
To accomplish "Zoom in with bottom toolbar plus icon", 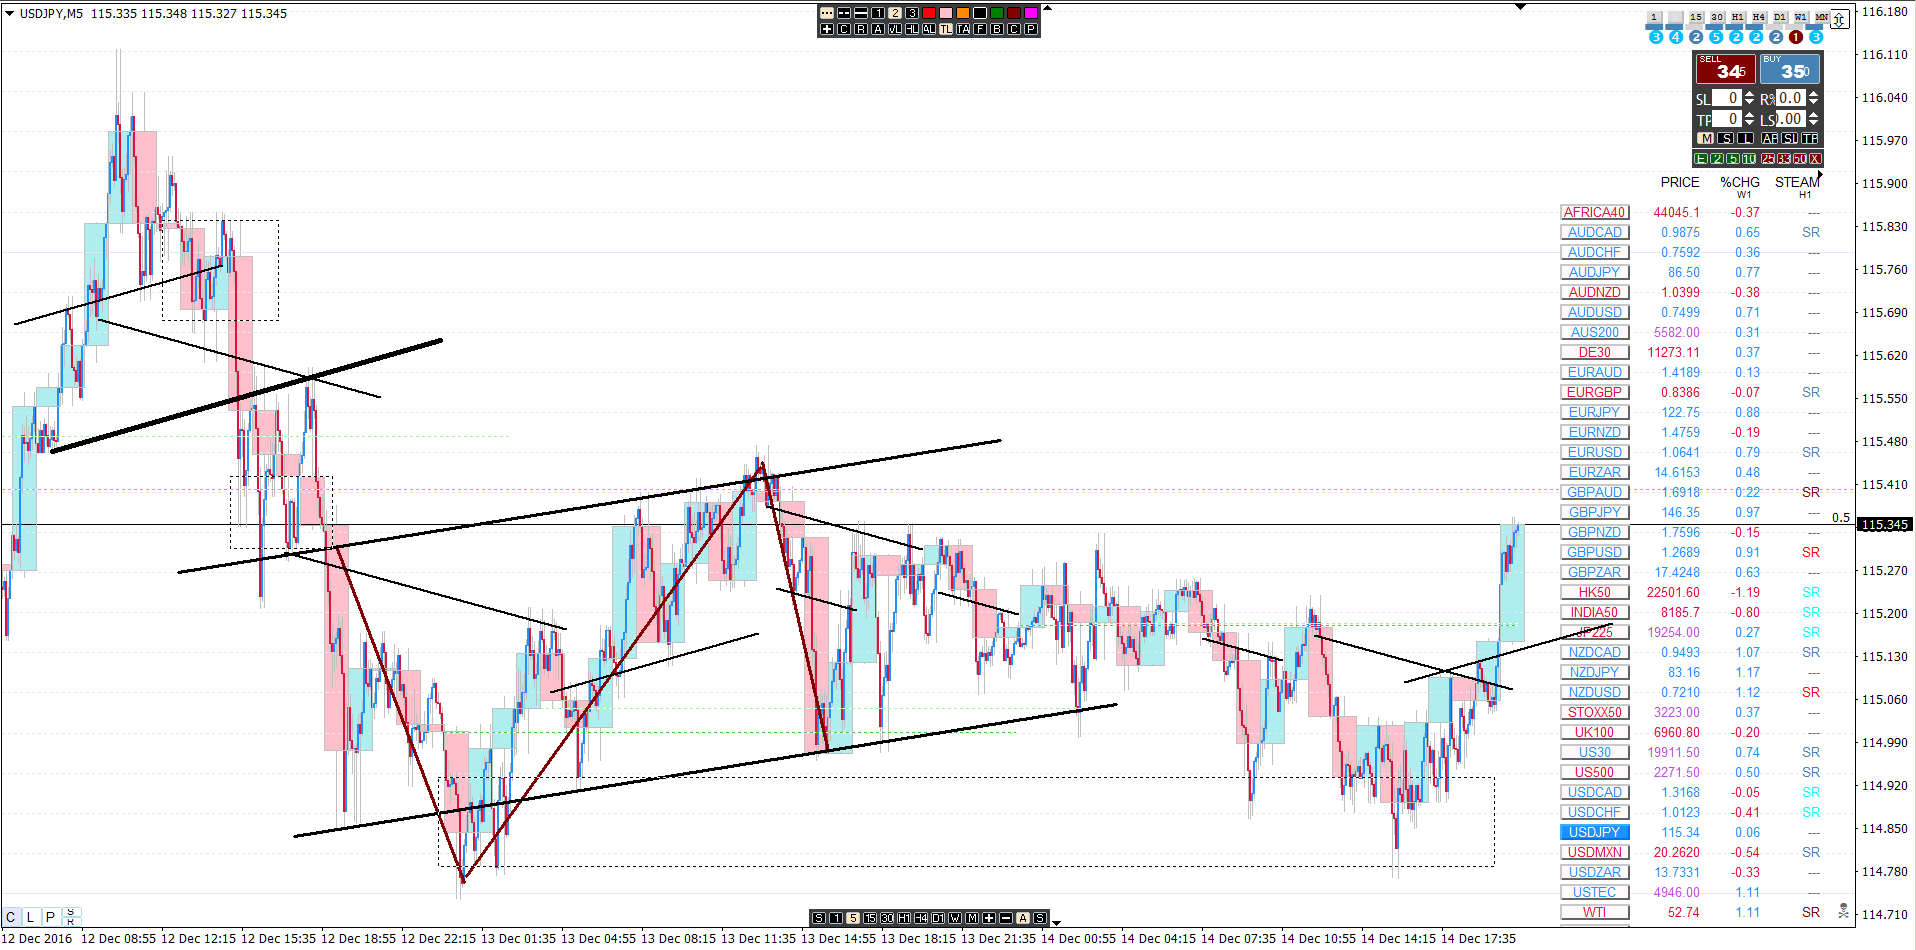I will 989,918.
